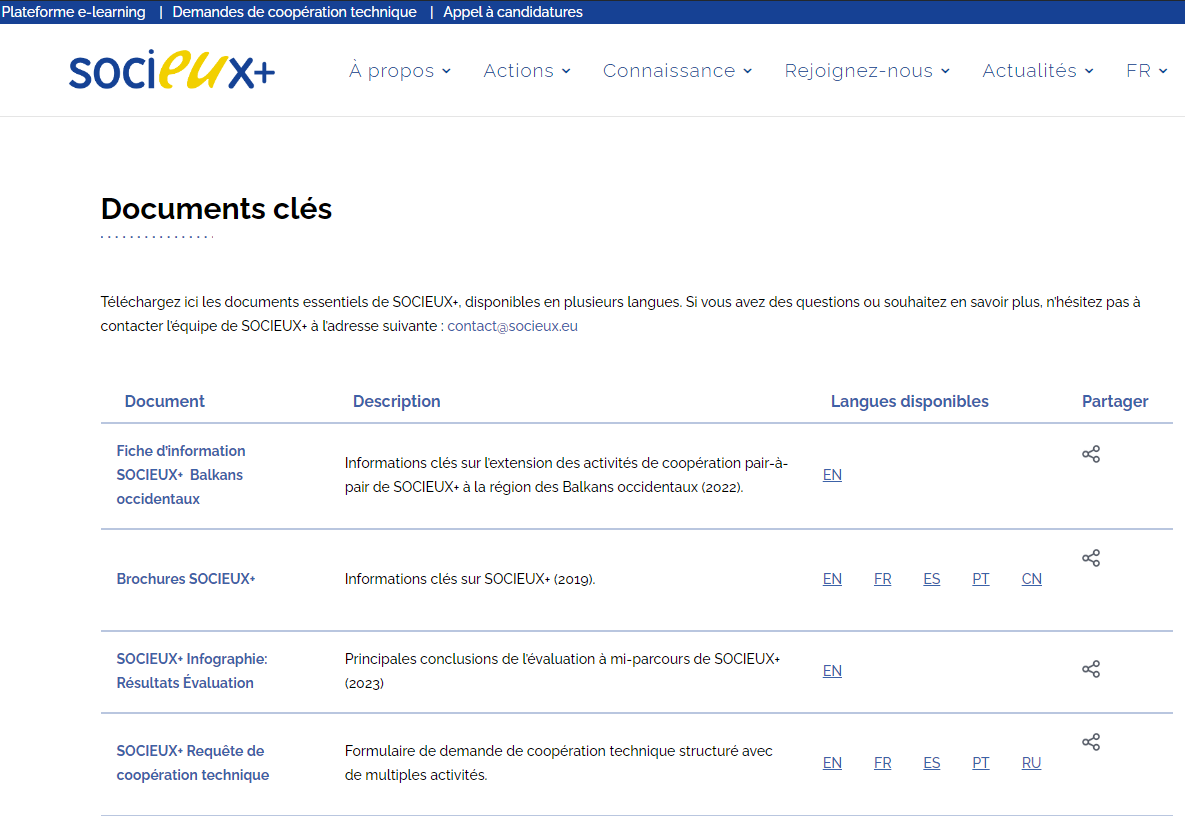Image resolution: width=1185 pixels, height=816 pixels.
Task: Visit Appel à candidatures
Action: (513, 12)
